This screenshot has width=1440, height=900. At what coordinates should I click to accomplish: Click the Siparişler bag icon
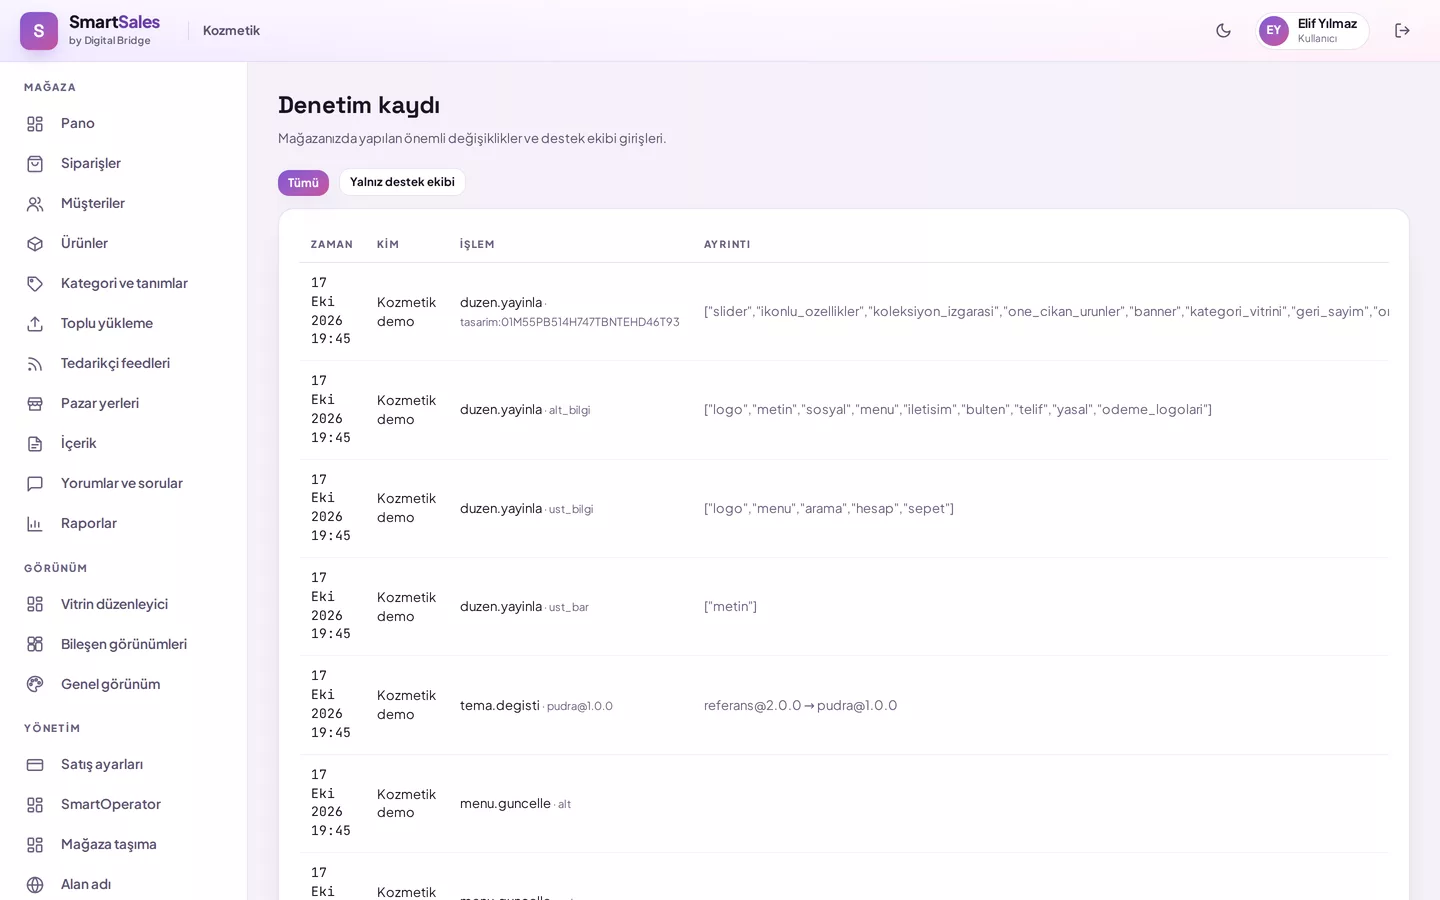[35, 164]
